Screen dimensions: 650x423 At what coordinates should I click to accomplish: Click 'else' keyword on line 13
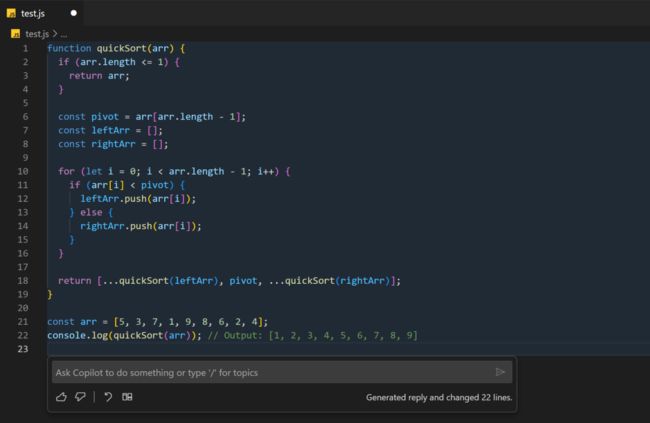coord(91,212)
